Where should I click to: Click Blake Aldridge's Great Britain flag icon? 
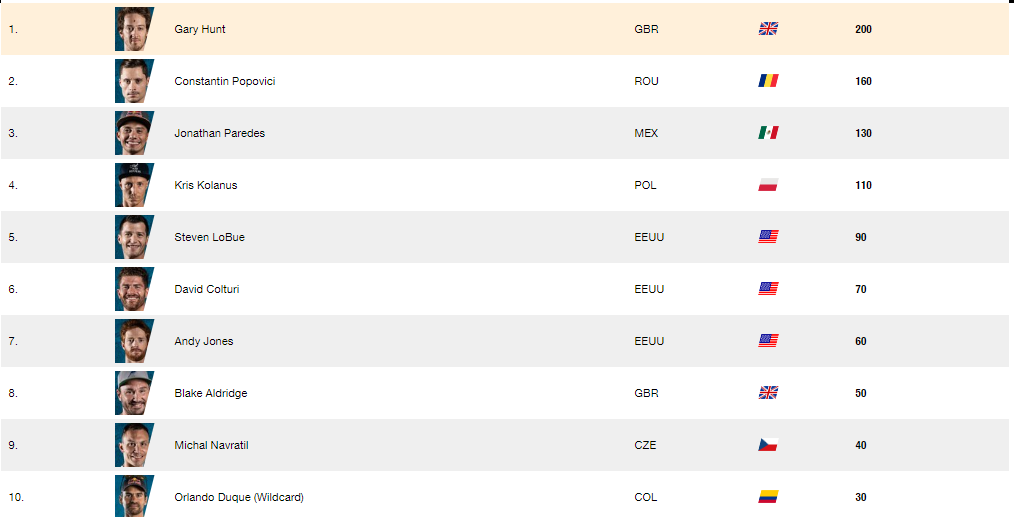tap(768, 393)
